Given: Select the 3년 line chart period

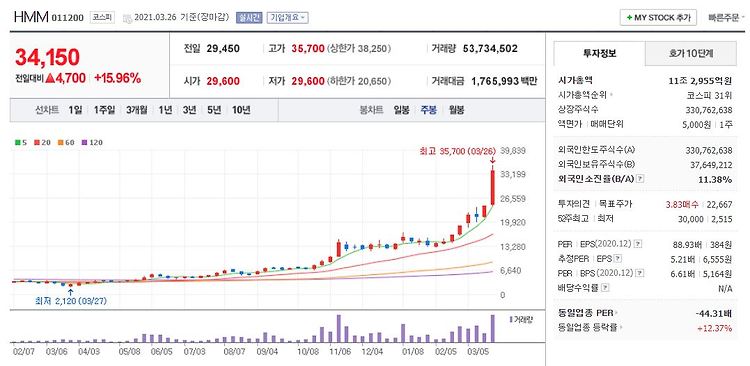Looking at the screenshot, I should coord(189,110).
